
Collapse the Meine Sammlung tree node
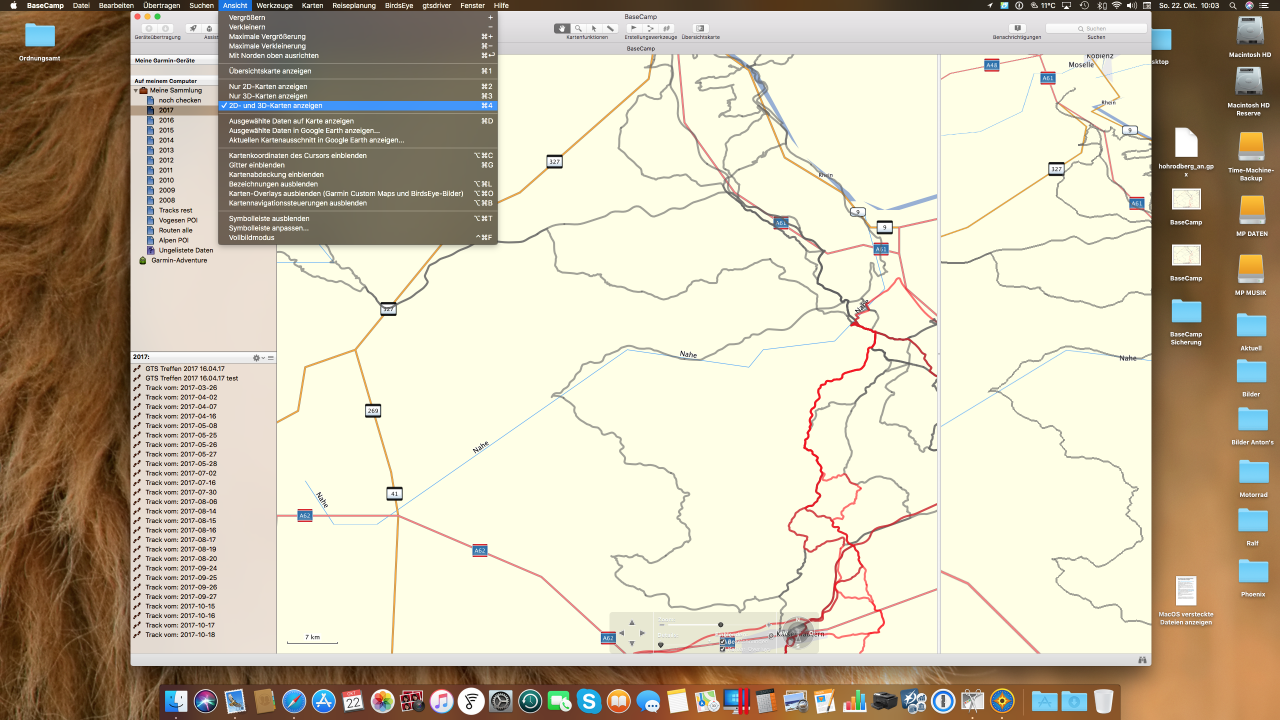pyautogui.click(x=136, y=90)
